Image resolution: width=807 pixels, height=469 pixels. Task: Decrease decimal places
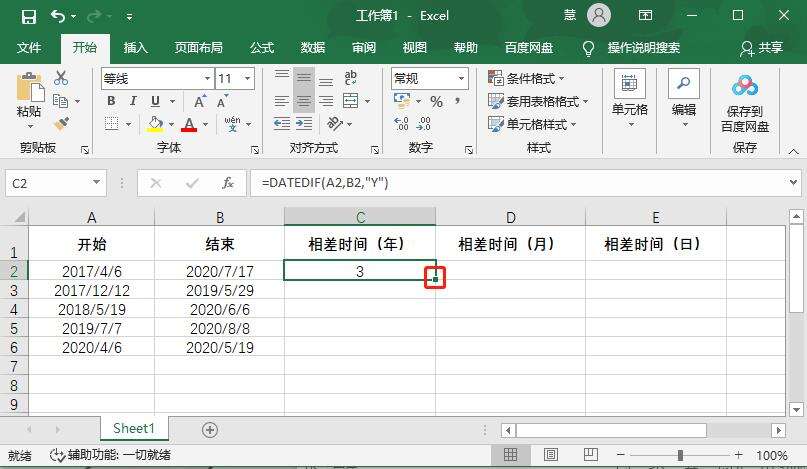[x=424, y=124]
